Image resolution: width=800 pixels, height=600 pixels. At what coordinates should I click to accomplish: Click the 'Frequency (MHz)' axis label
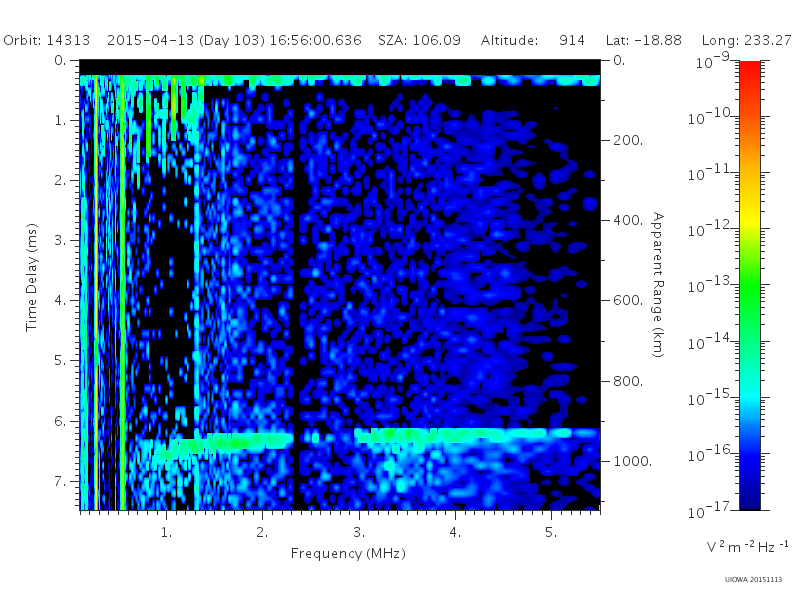point(348,554)
